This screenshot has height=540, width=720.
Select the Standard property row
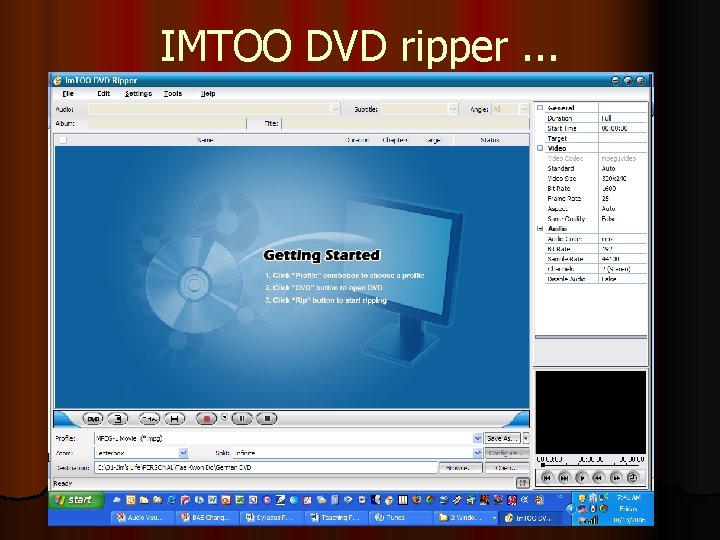click(596, 169)
